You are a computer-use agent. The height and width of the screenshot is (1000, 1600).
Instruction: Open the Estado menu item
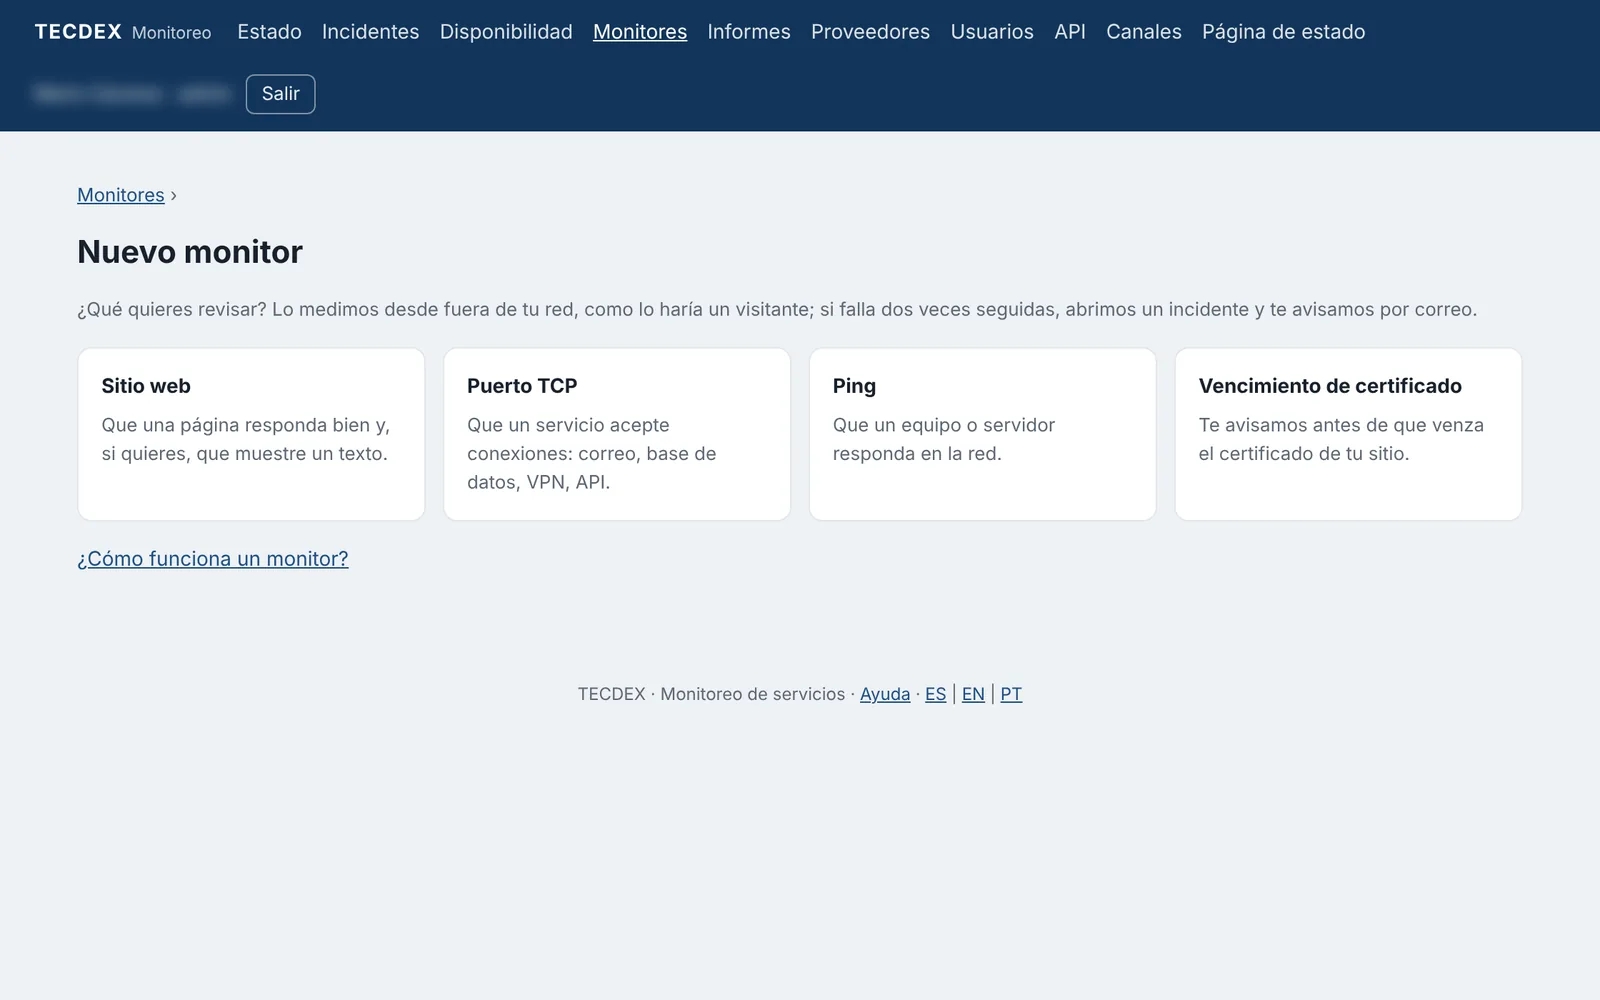[x=269, y=32]
